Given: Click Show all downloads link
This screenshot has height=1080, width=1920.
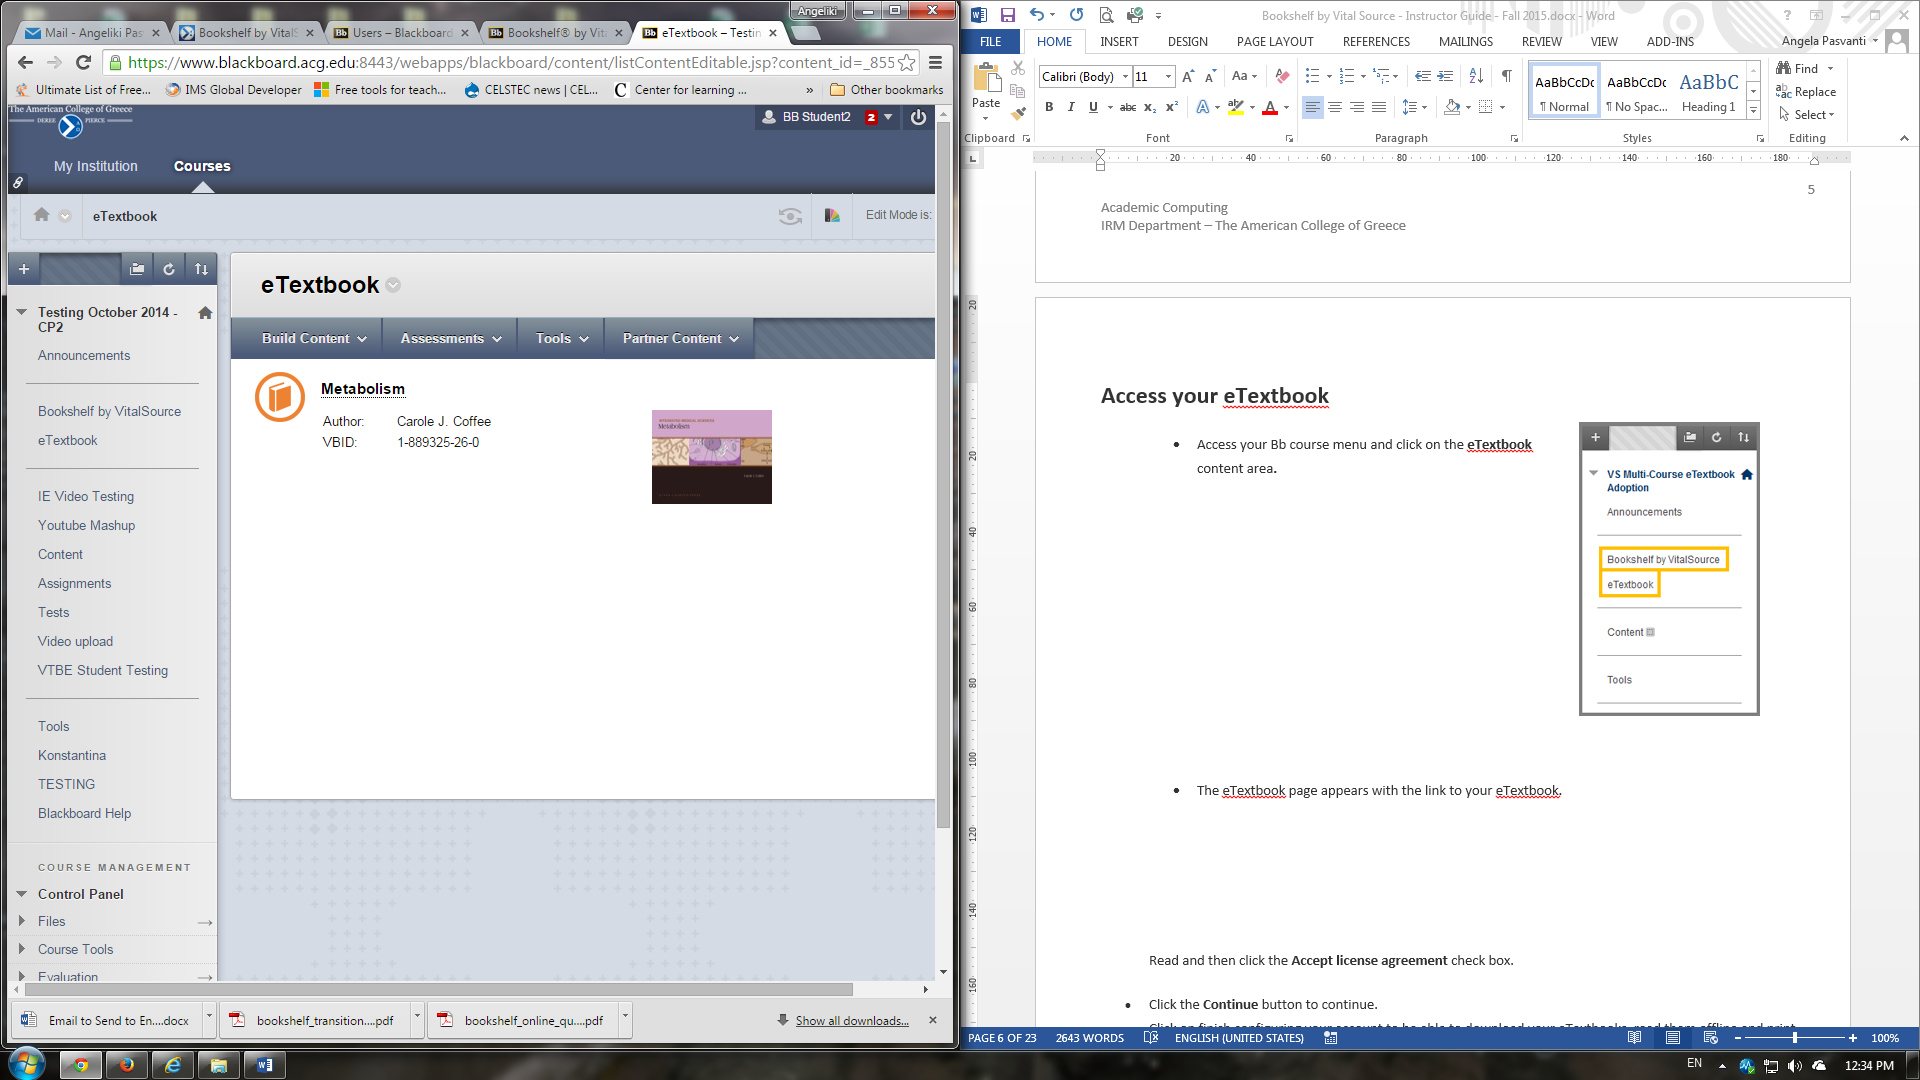Looking at the screenshot, I should click(x=852, y=1021).
